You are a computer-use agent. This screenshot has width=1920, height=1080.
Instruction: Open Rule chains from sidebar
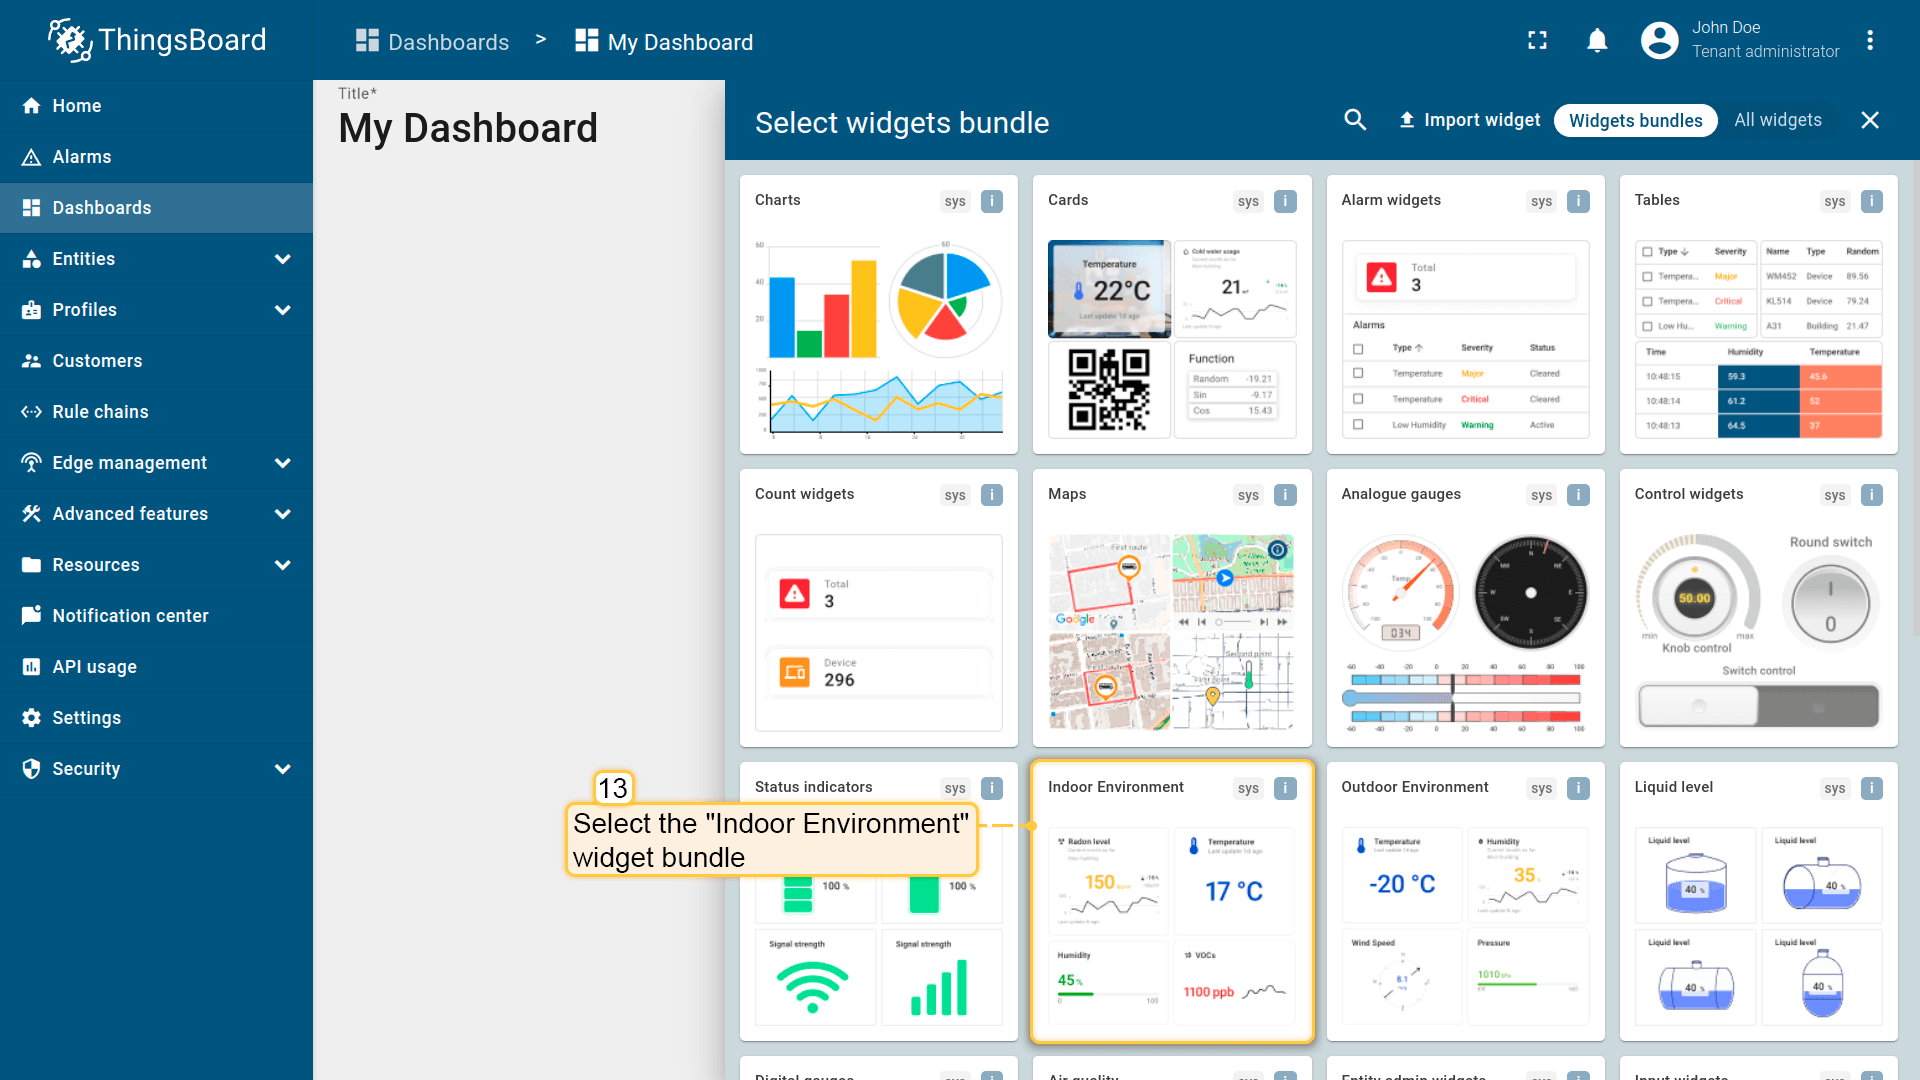pos(100,412)
